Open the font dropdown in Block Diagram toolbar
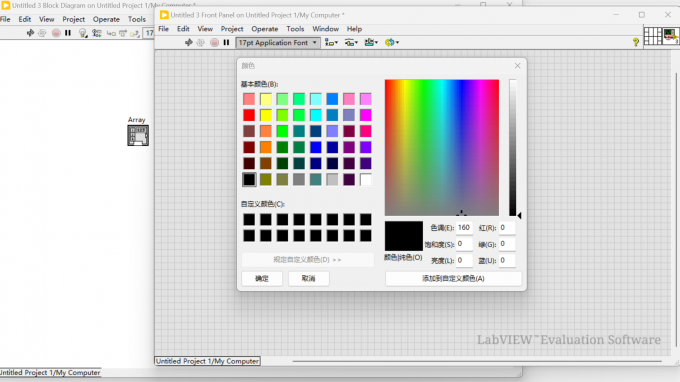 pos(149,33)
